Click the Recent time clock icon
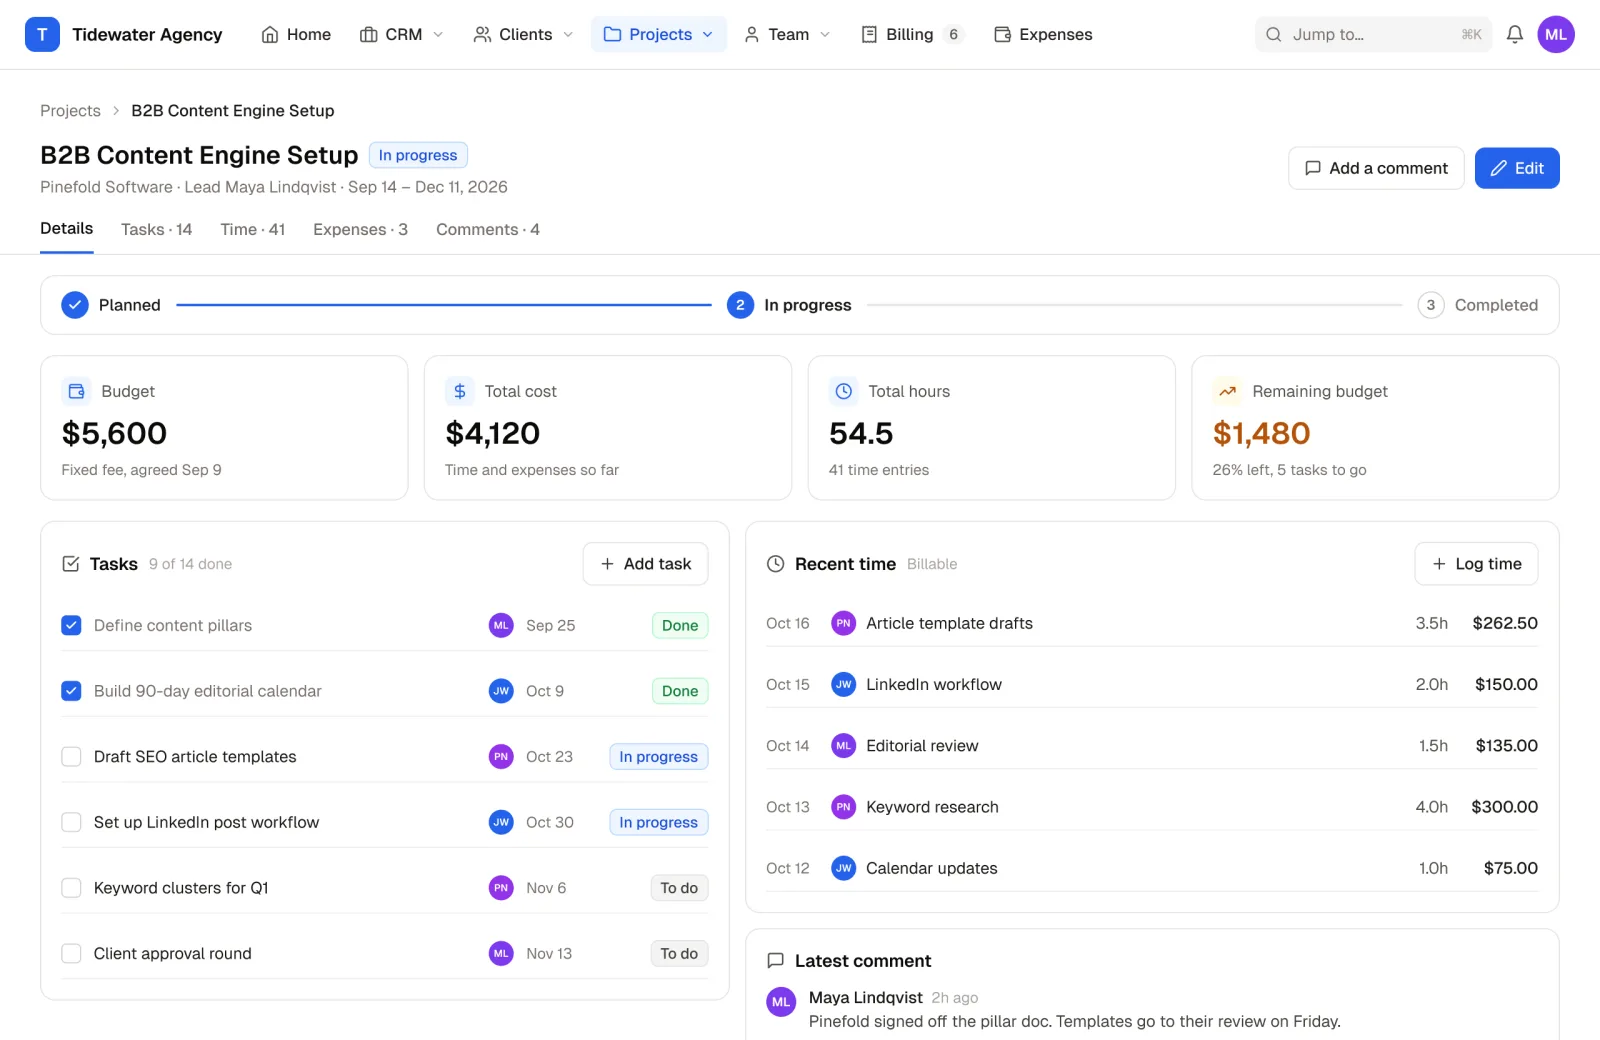The width and height of the screenshot is (1600, 1040). (x=775, y=564)
